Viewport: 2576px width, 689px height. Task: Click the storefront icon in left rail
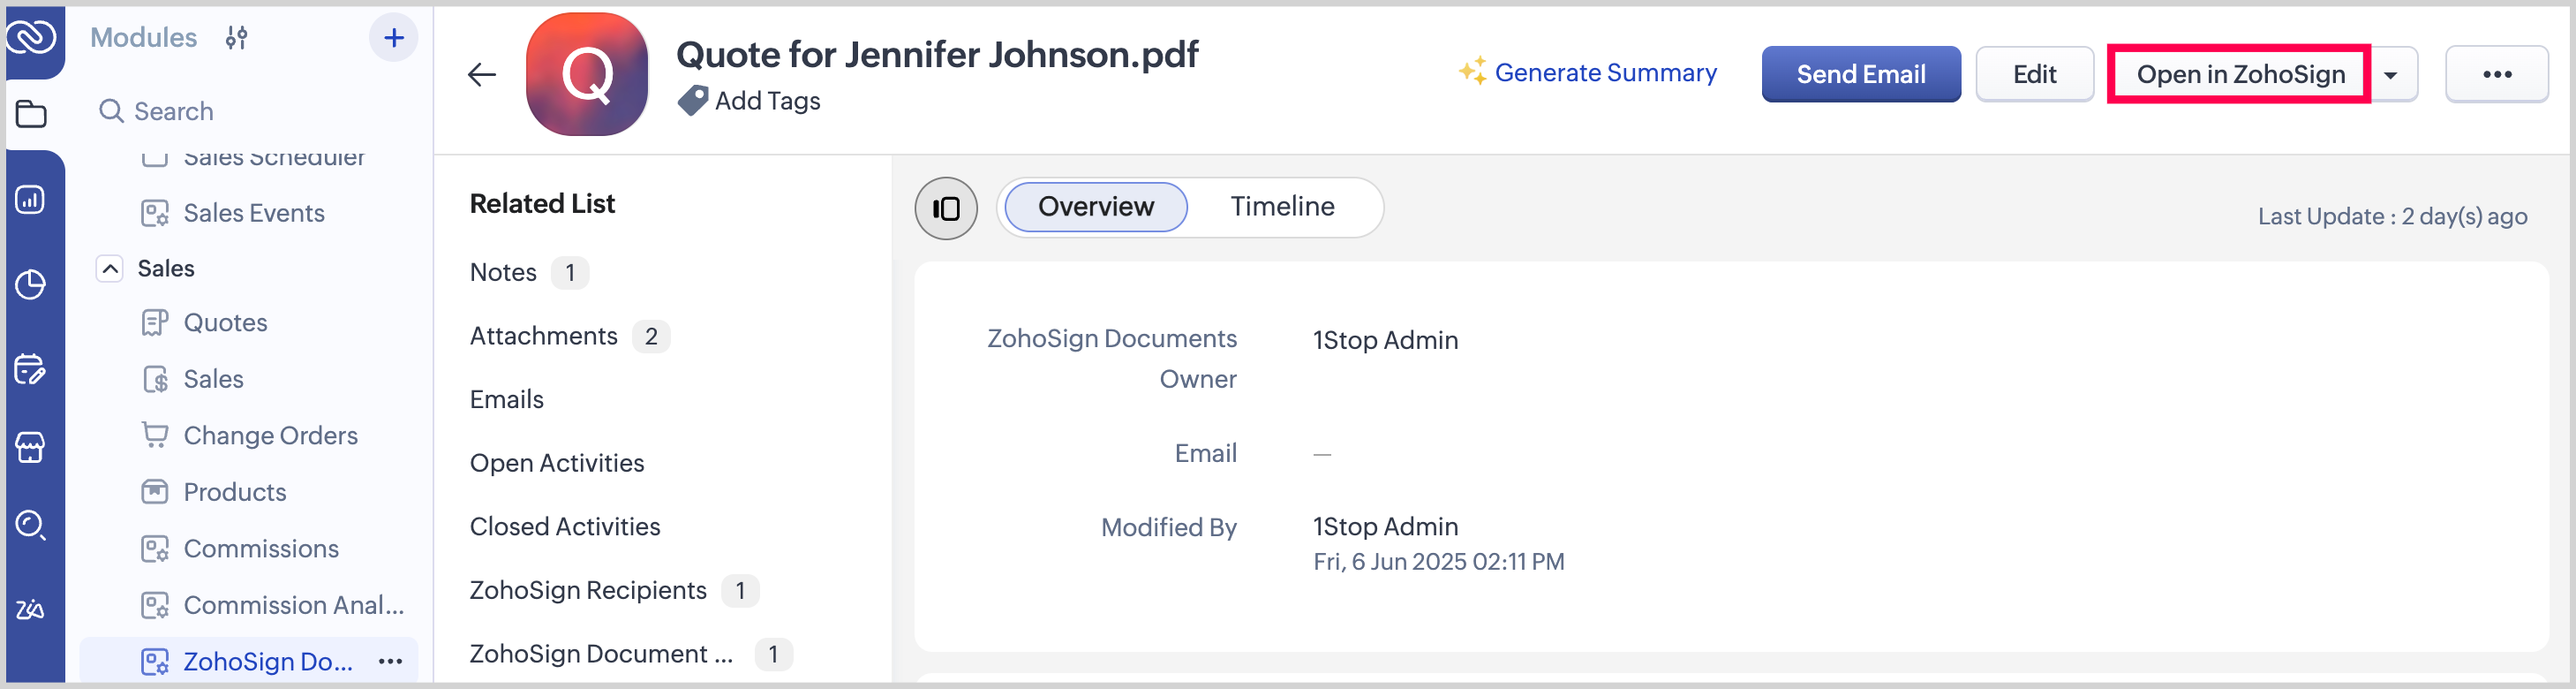(x=31, y=447)
